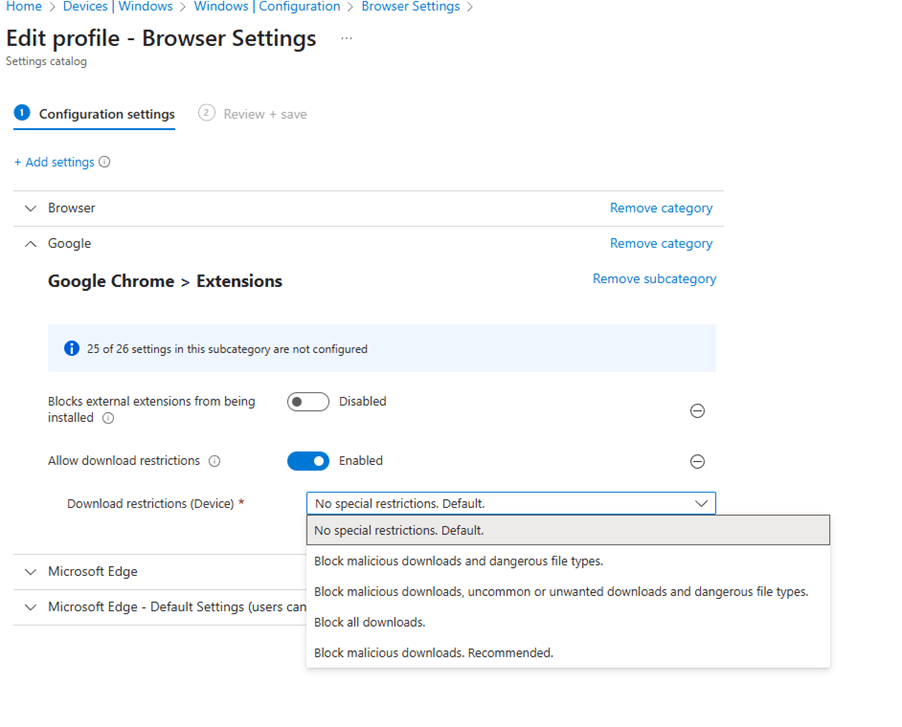Expand the Microsoft Edge category
Viewport: 902px width, 727px height.
pyautogui.click(x=30, y=572)
